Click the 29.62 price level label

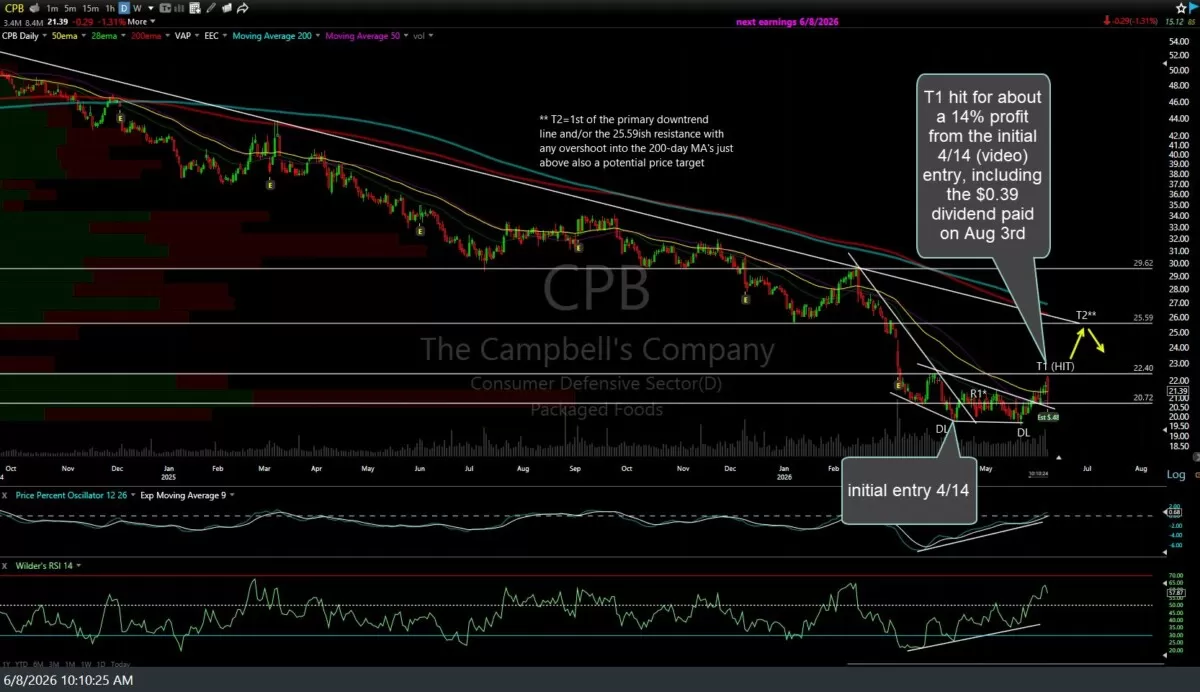tap(1144, 264)
